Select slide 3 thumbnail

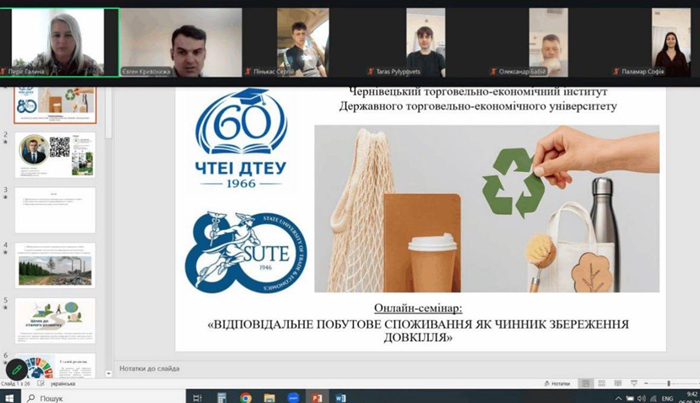(x=55, y=210)
